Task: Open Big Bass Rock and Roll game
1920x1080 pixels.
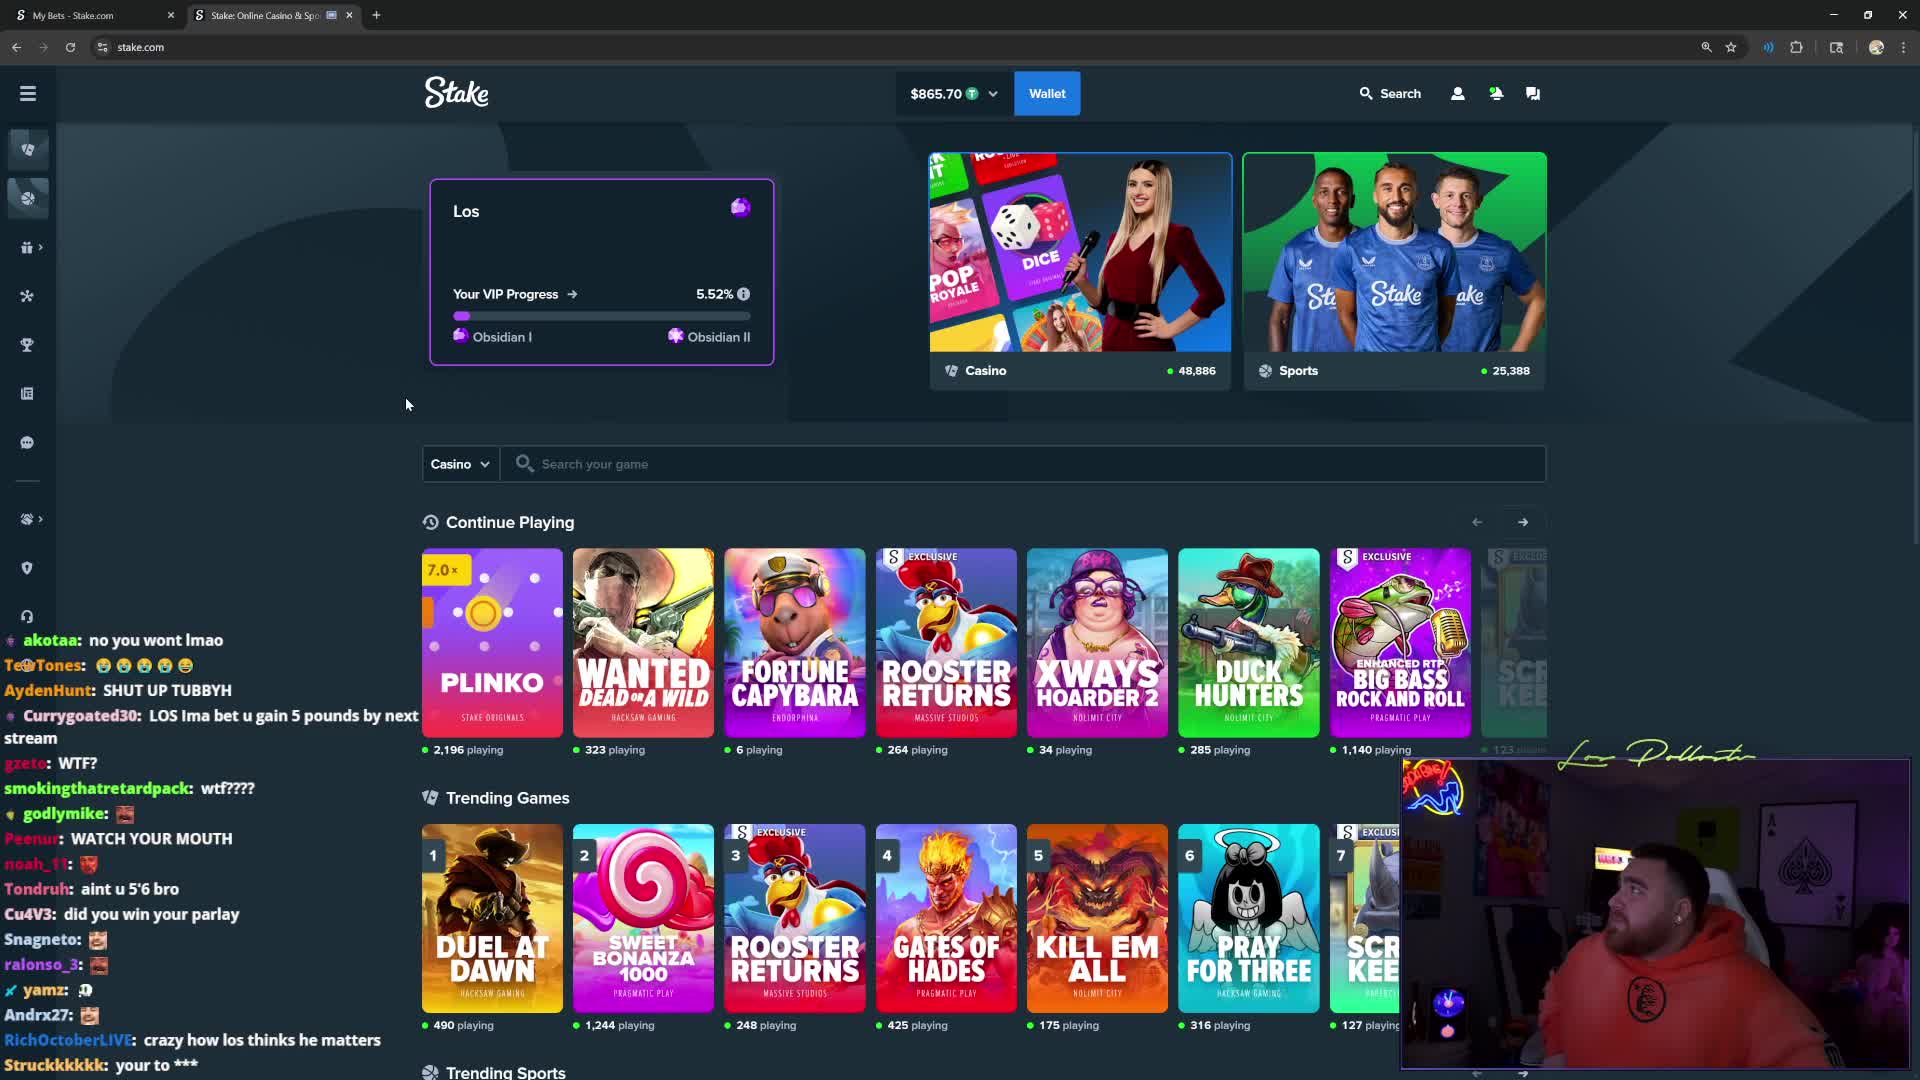Action: coord(1400,642)
